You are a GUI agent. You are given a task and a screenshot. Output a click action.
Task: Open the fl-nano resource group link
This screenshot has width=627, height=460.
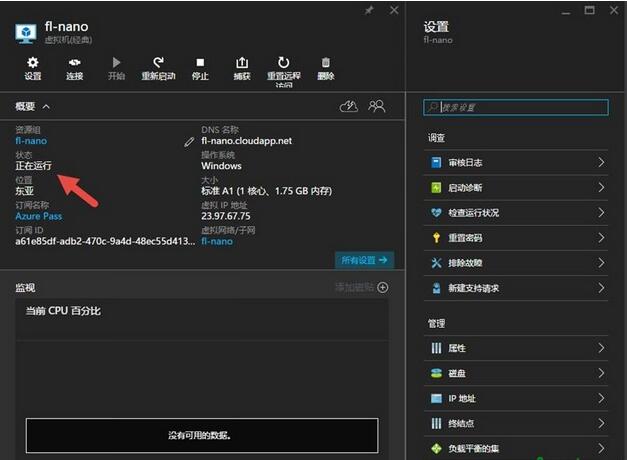coord(31,141)
